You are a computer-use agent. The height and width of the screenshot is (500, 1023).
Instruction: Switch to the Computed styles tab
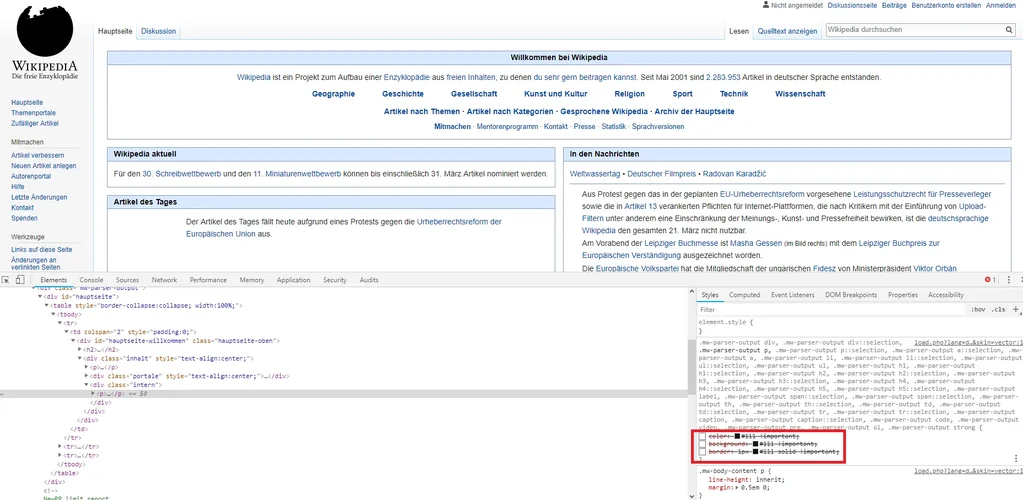(x=744, y=295)
